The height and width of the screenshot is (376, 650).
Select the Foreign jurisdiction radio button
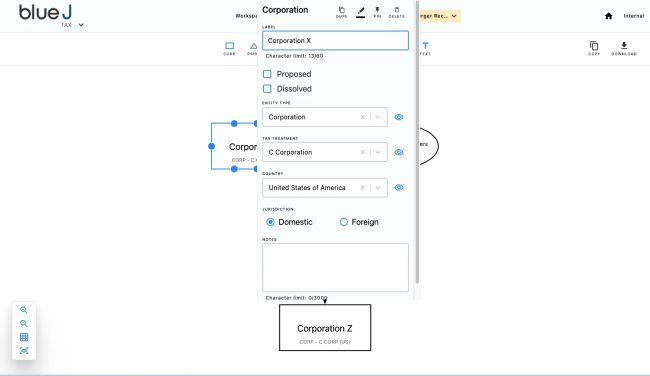tap(344, 222)
